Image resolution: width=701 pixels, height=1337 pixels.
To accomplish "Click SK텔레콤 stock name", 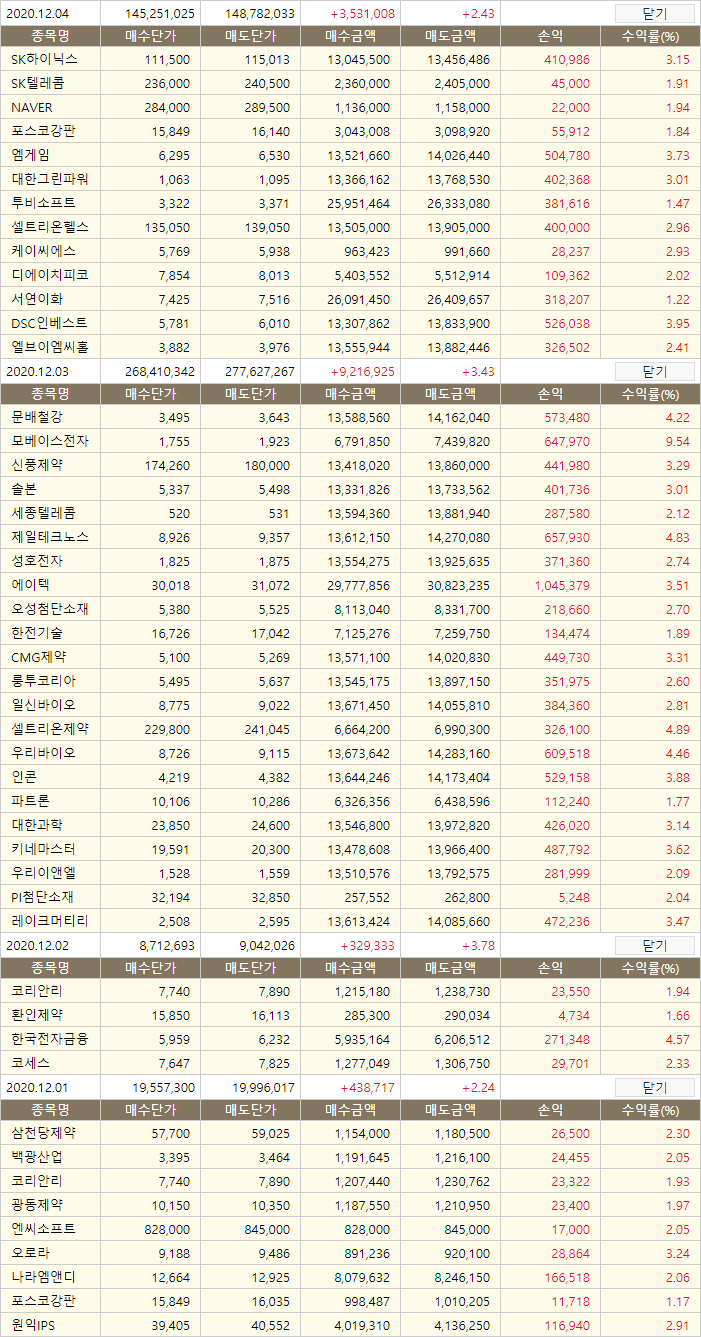I will click(40, 84).
